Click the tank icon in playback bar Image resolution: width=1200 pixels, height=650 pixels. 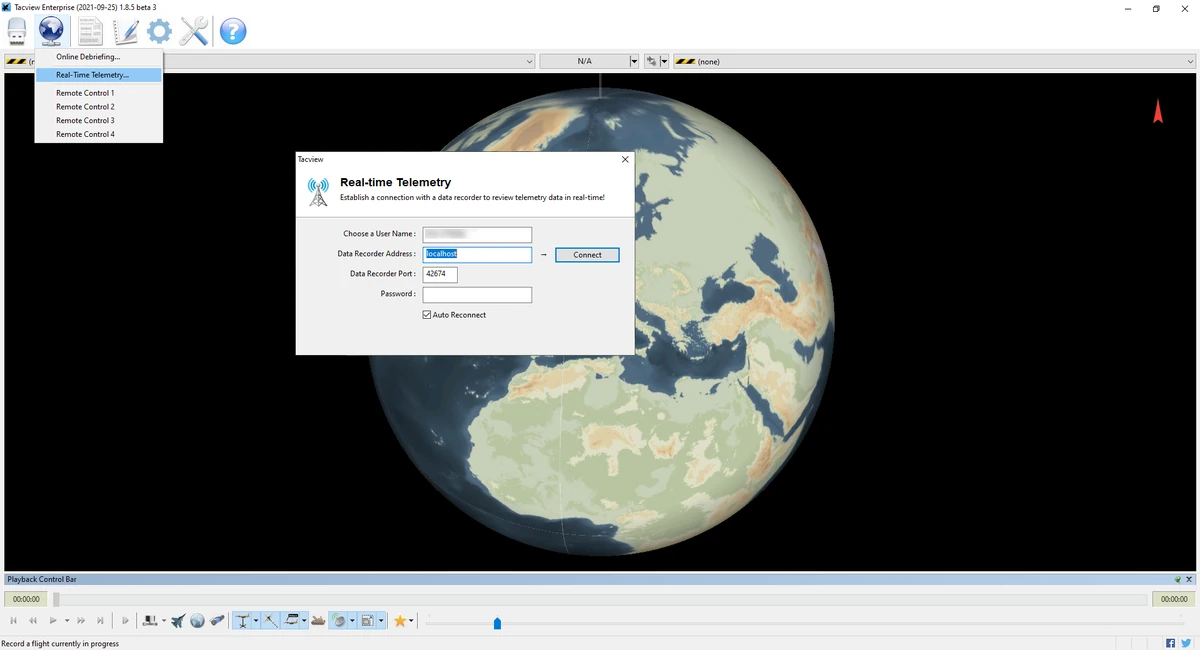(319, 621)
